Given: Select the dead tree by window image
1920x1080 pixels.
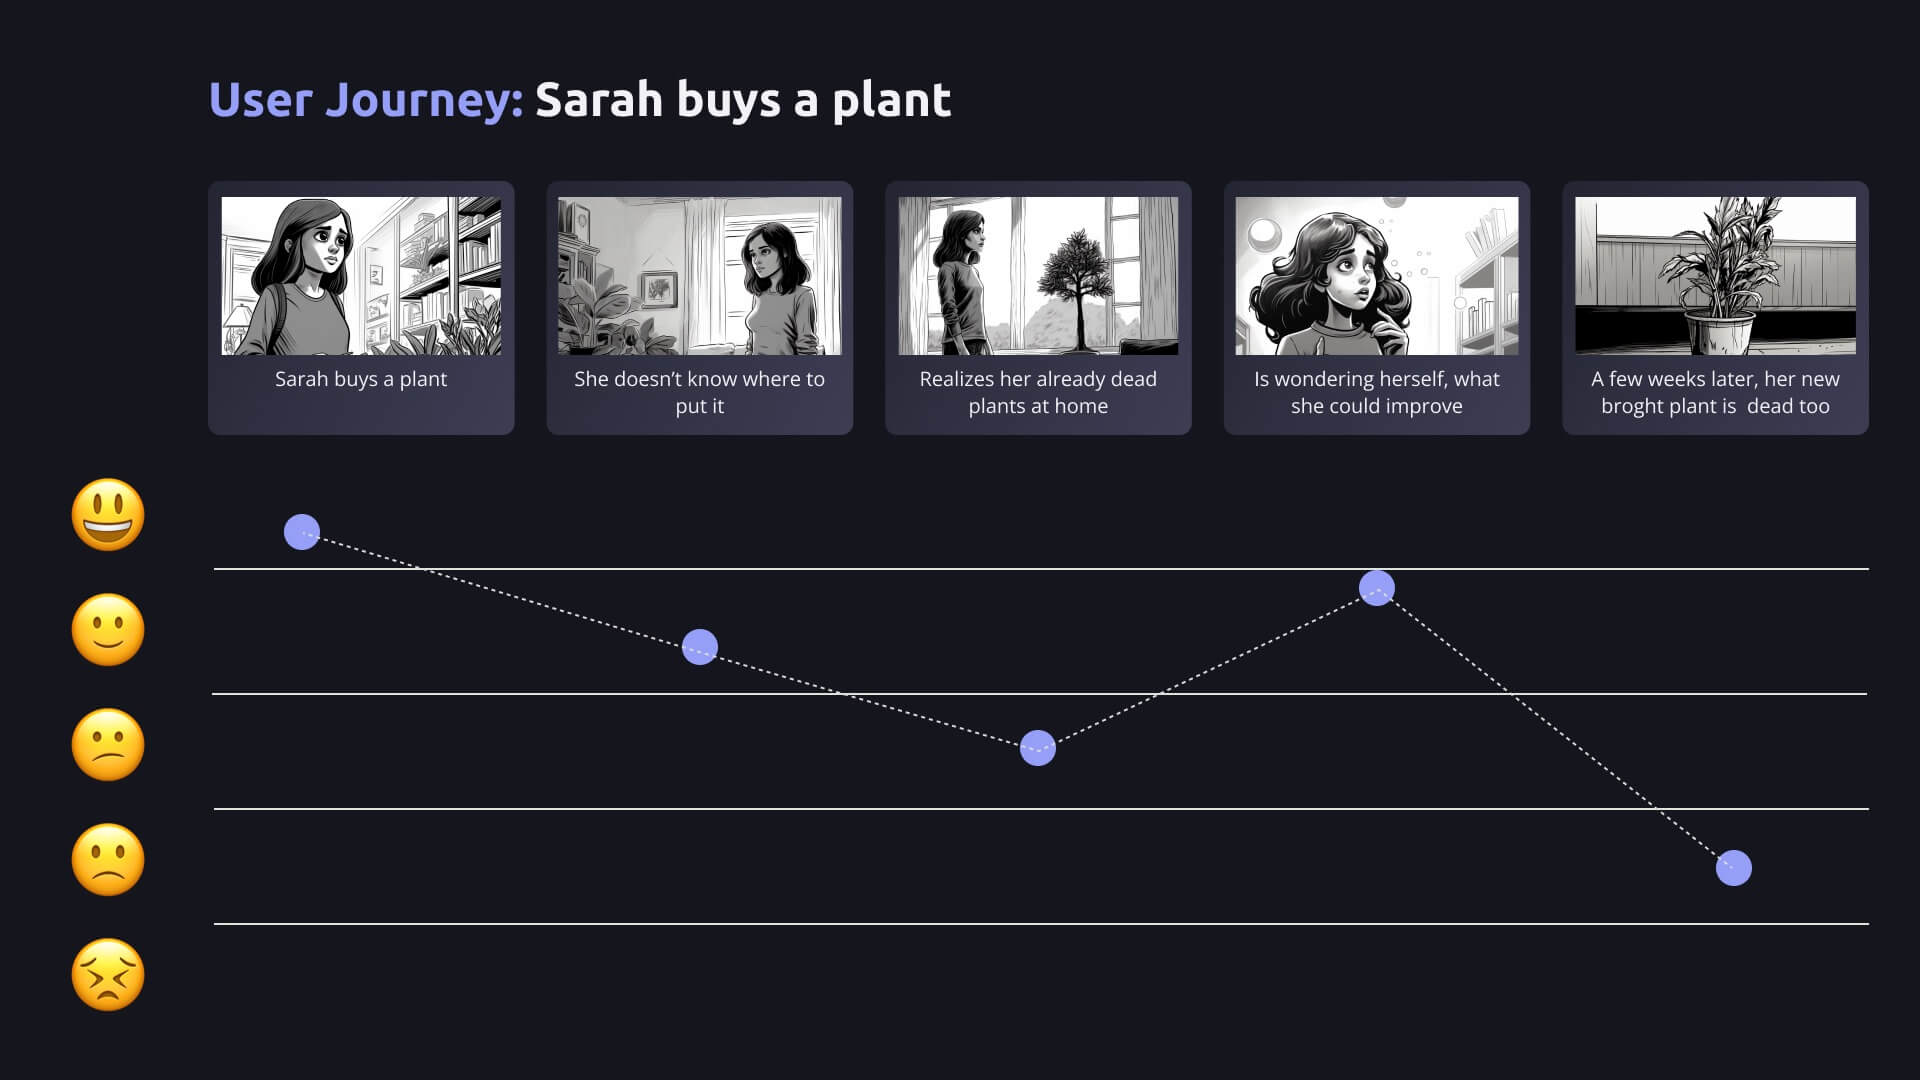Looking at the screenshot, I should [1038, 276].
